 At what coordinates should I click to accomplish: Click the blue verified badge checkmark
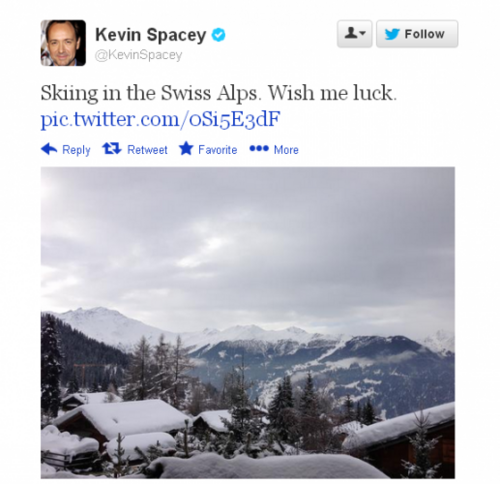pos(219,35)
